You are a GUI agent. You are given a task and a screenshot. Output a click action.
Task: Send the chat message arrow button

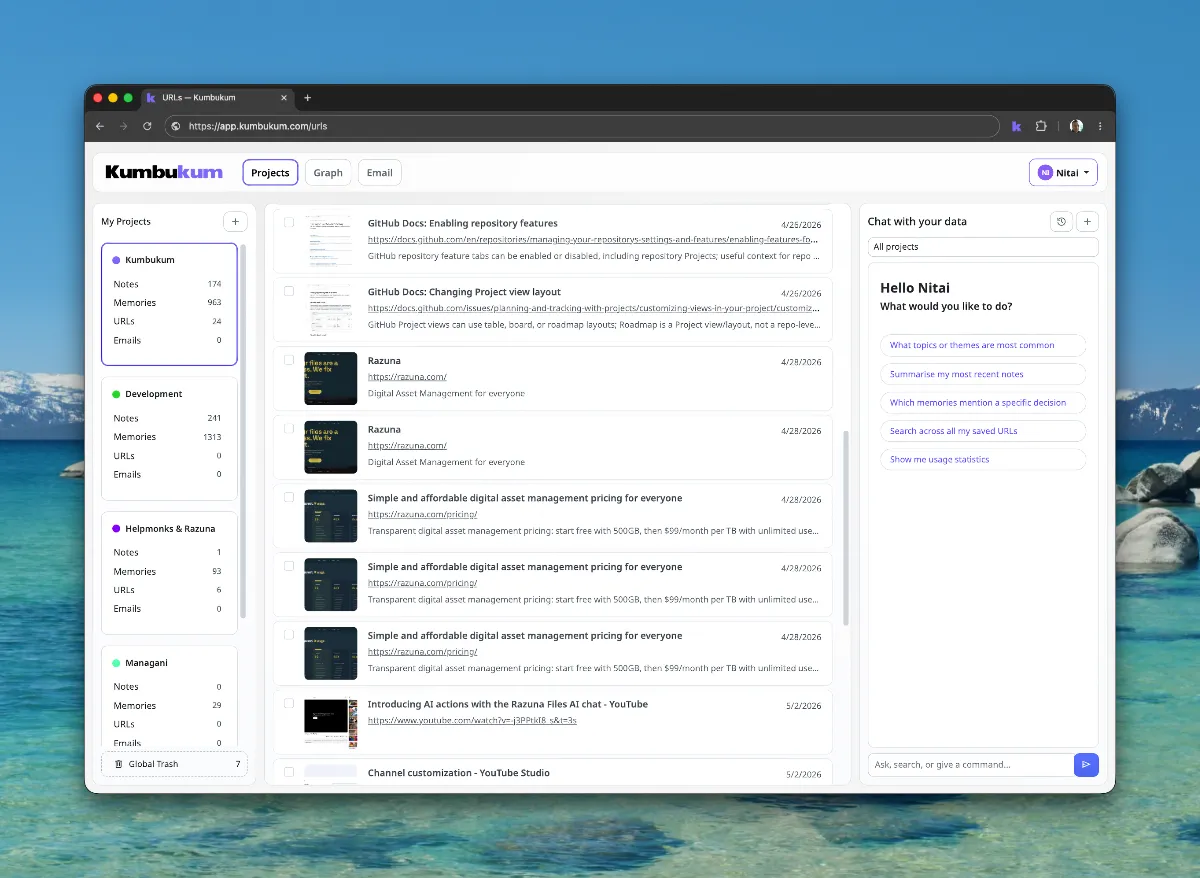coord(1086,765)
